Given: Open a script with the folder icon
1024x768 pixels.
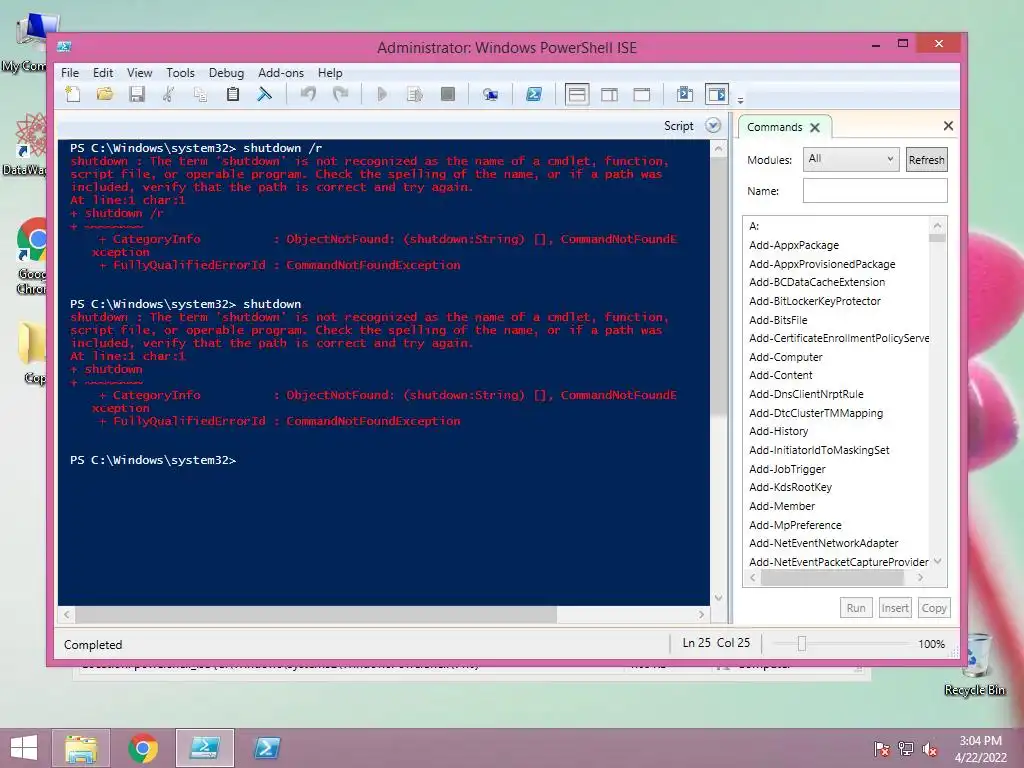Looking at the screenshot, I should tap(104, 95).
